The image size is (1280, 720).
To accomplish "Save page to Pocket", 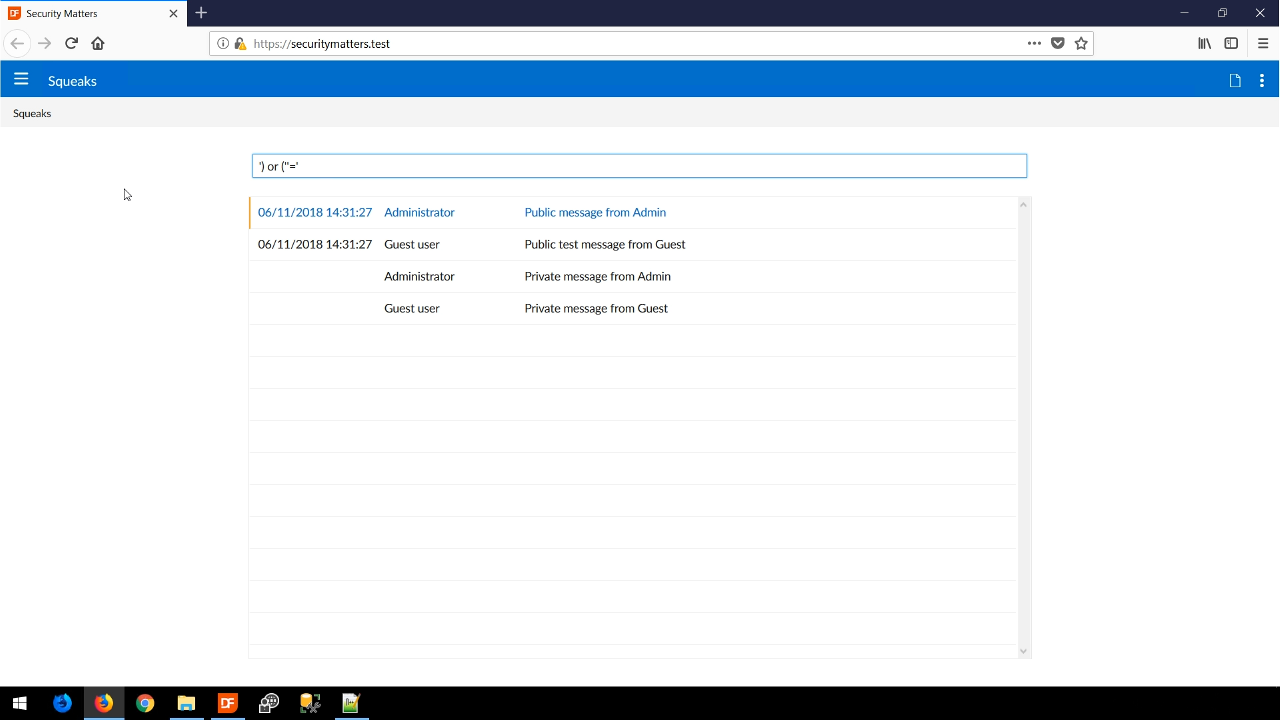I will pos(1058,43).
